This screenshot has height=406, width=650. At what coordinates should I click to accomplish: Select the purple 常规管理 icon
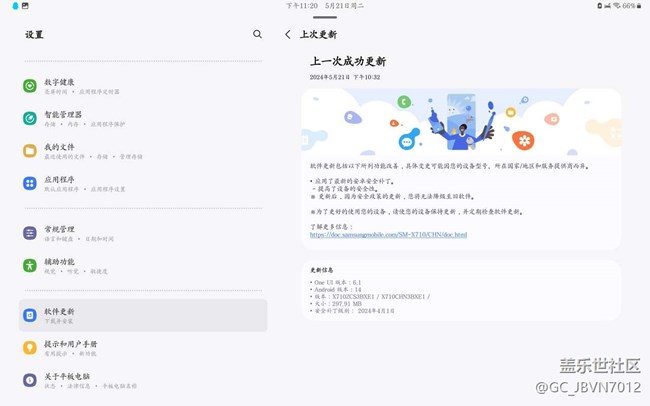(30, 233)
